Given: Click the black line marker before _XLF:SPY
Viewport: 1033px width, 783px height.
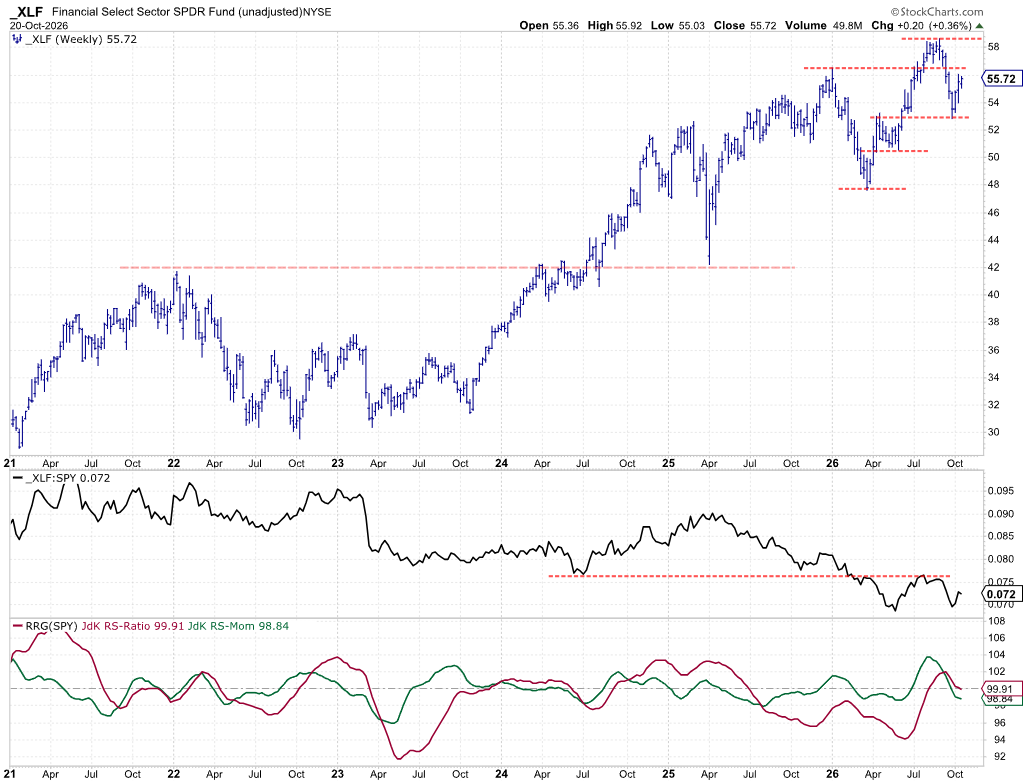Looking at the screenshot, I should 17,478.
